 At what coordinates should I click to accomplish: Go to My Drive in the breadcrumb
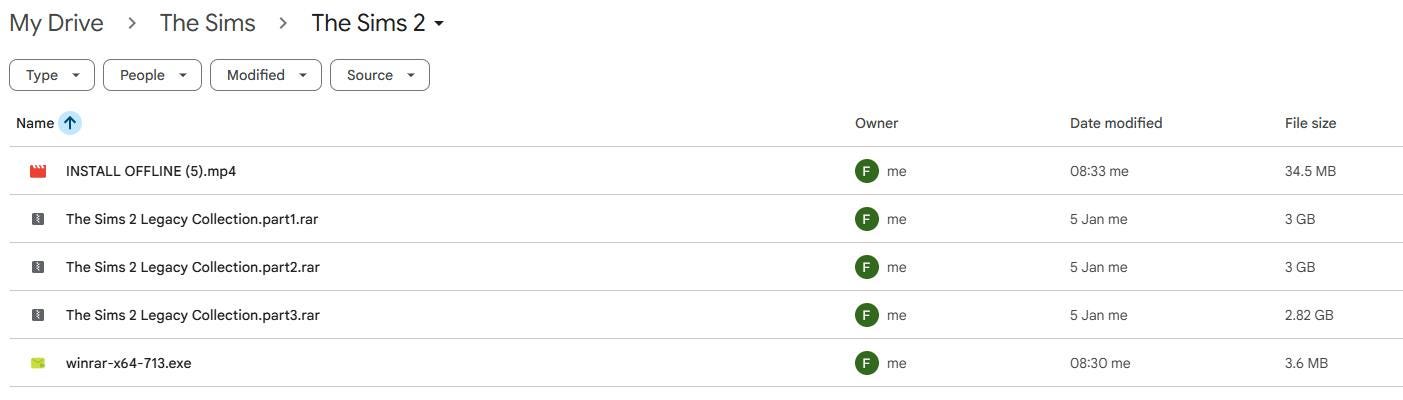pyautogui.click(x=56, y=23)
